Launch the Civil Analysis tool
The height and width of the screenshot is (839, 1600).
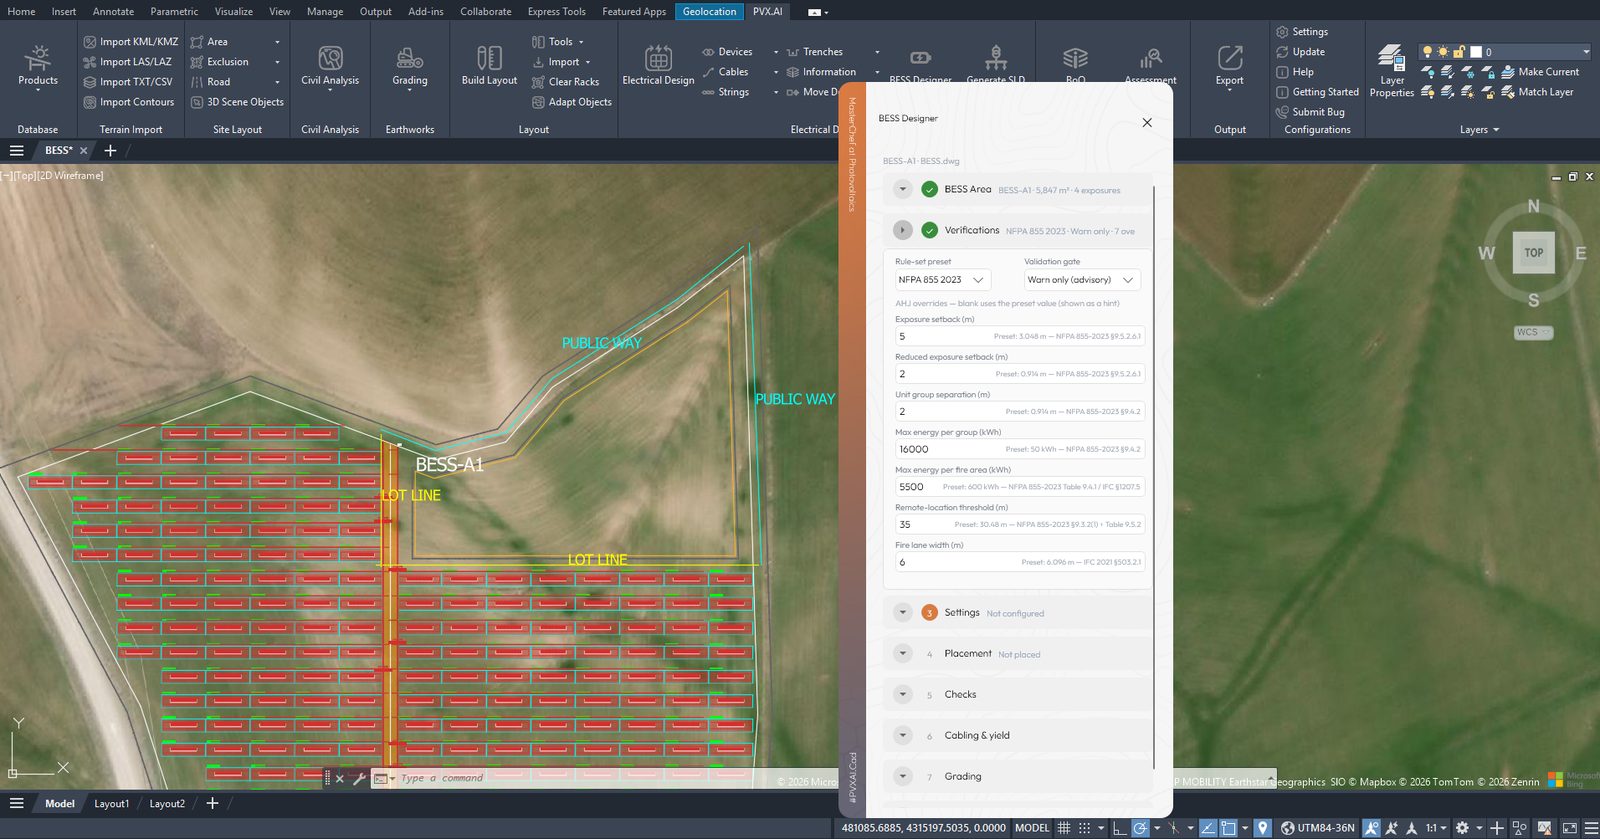tap(330, 66)
